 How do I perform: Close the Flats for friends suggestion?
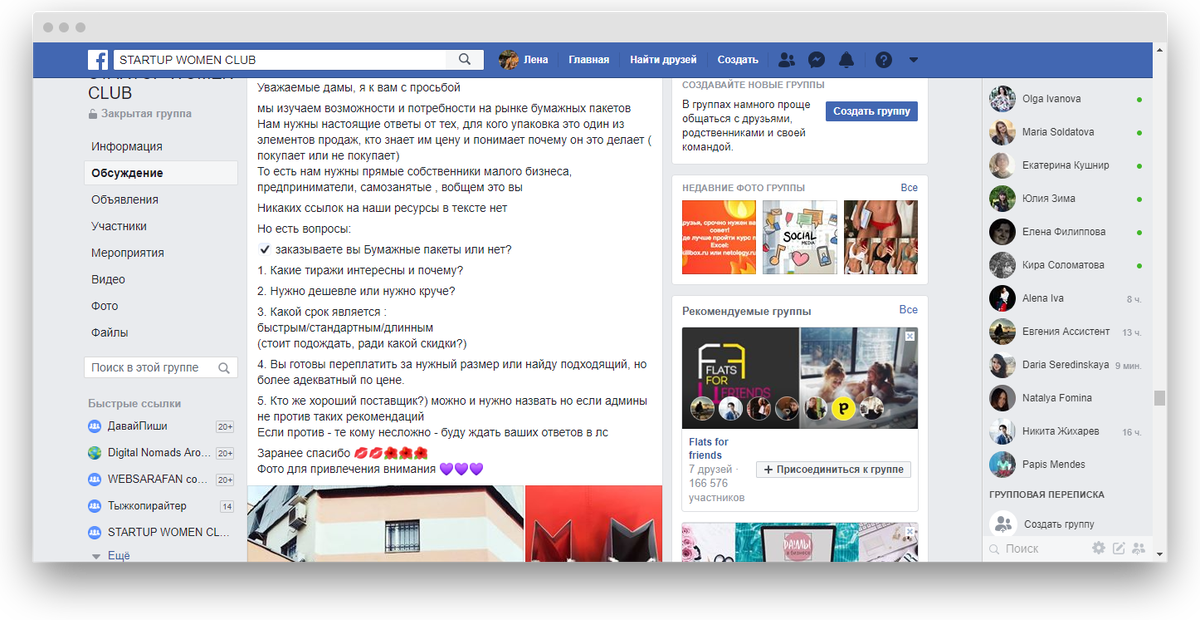click(x=909, y=337)
